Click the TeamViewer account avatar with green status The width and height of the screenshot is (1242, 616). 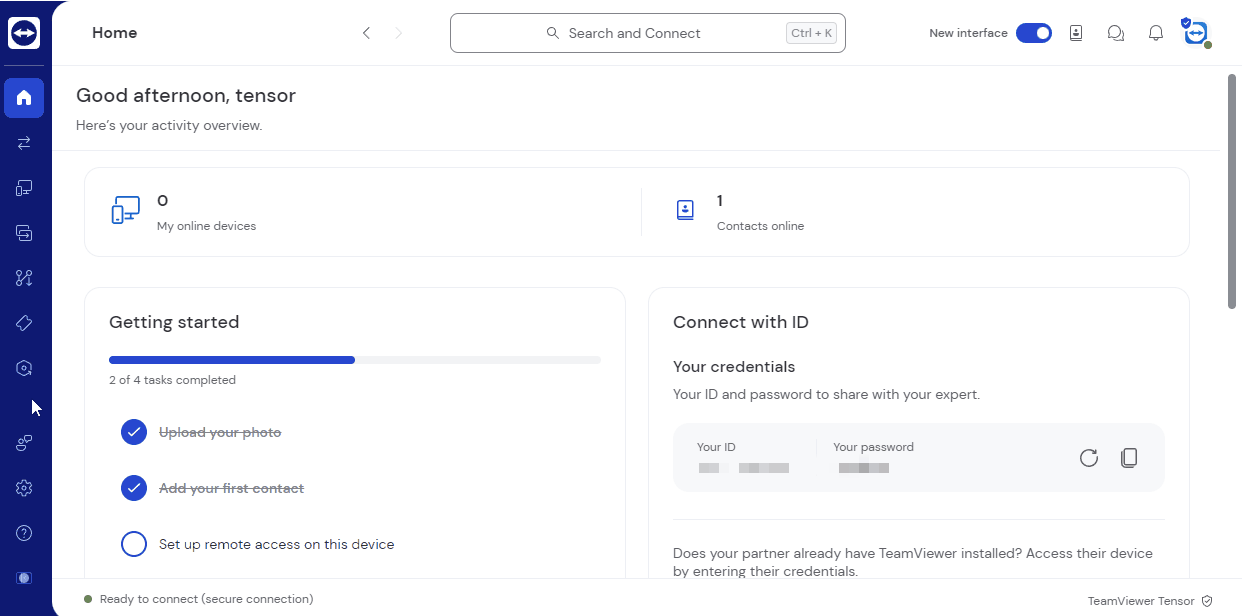click(1196, 32)
